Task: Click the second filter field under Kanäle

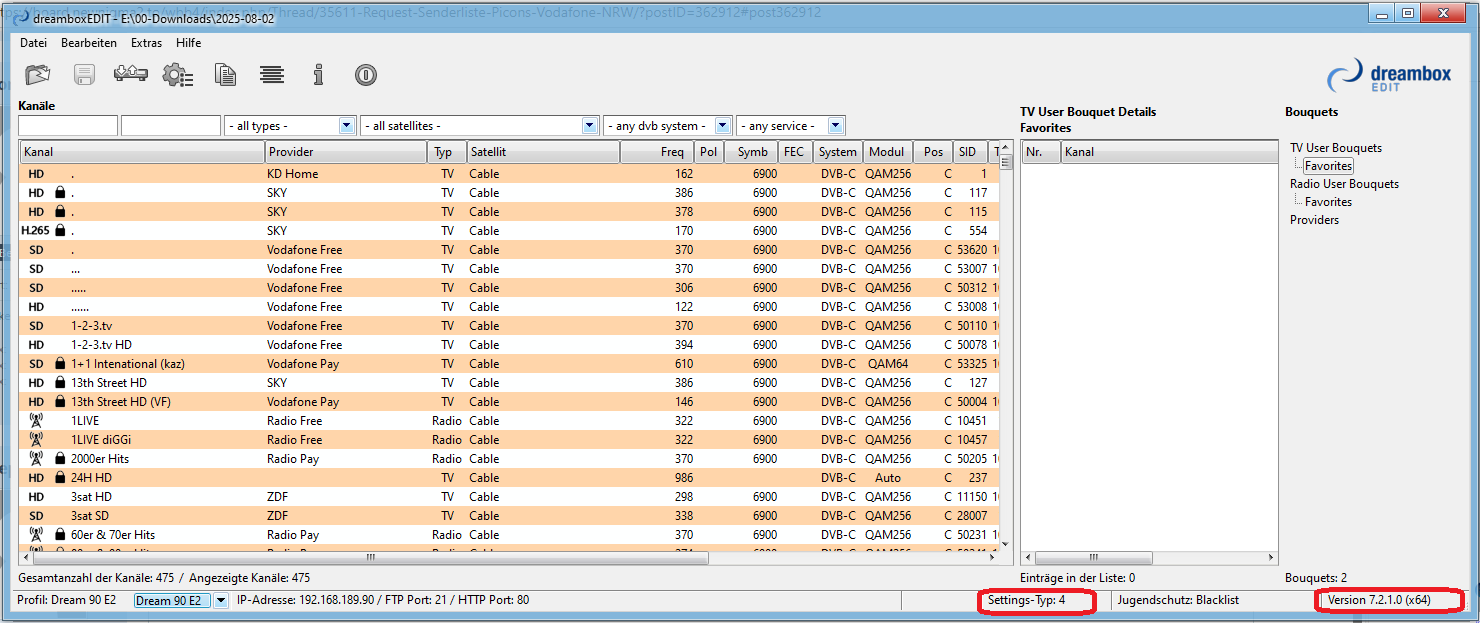Action: click(x=171, y=126)
